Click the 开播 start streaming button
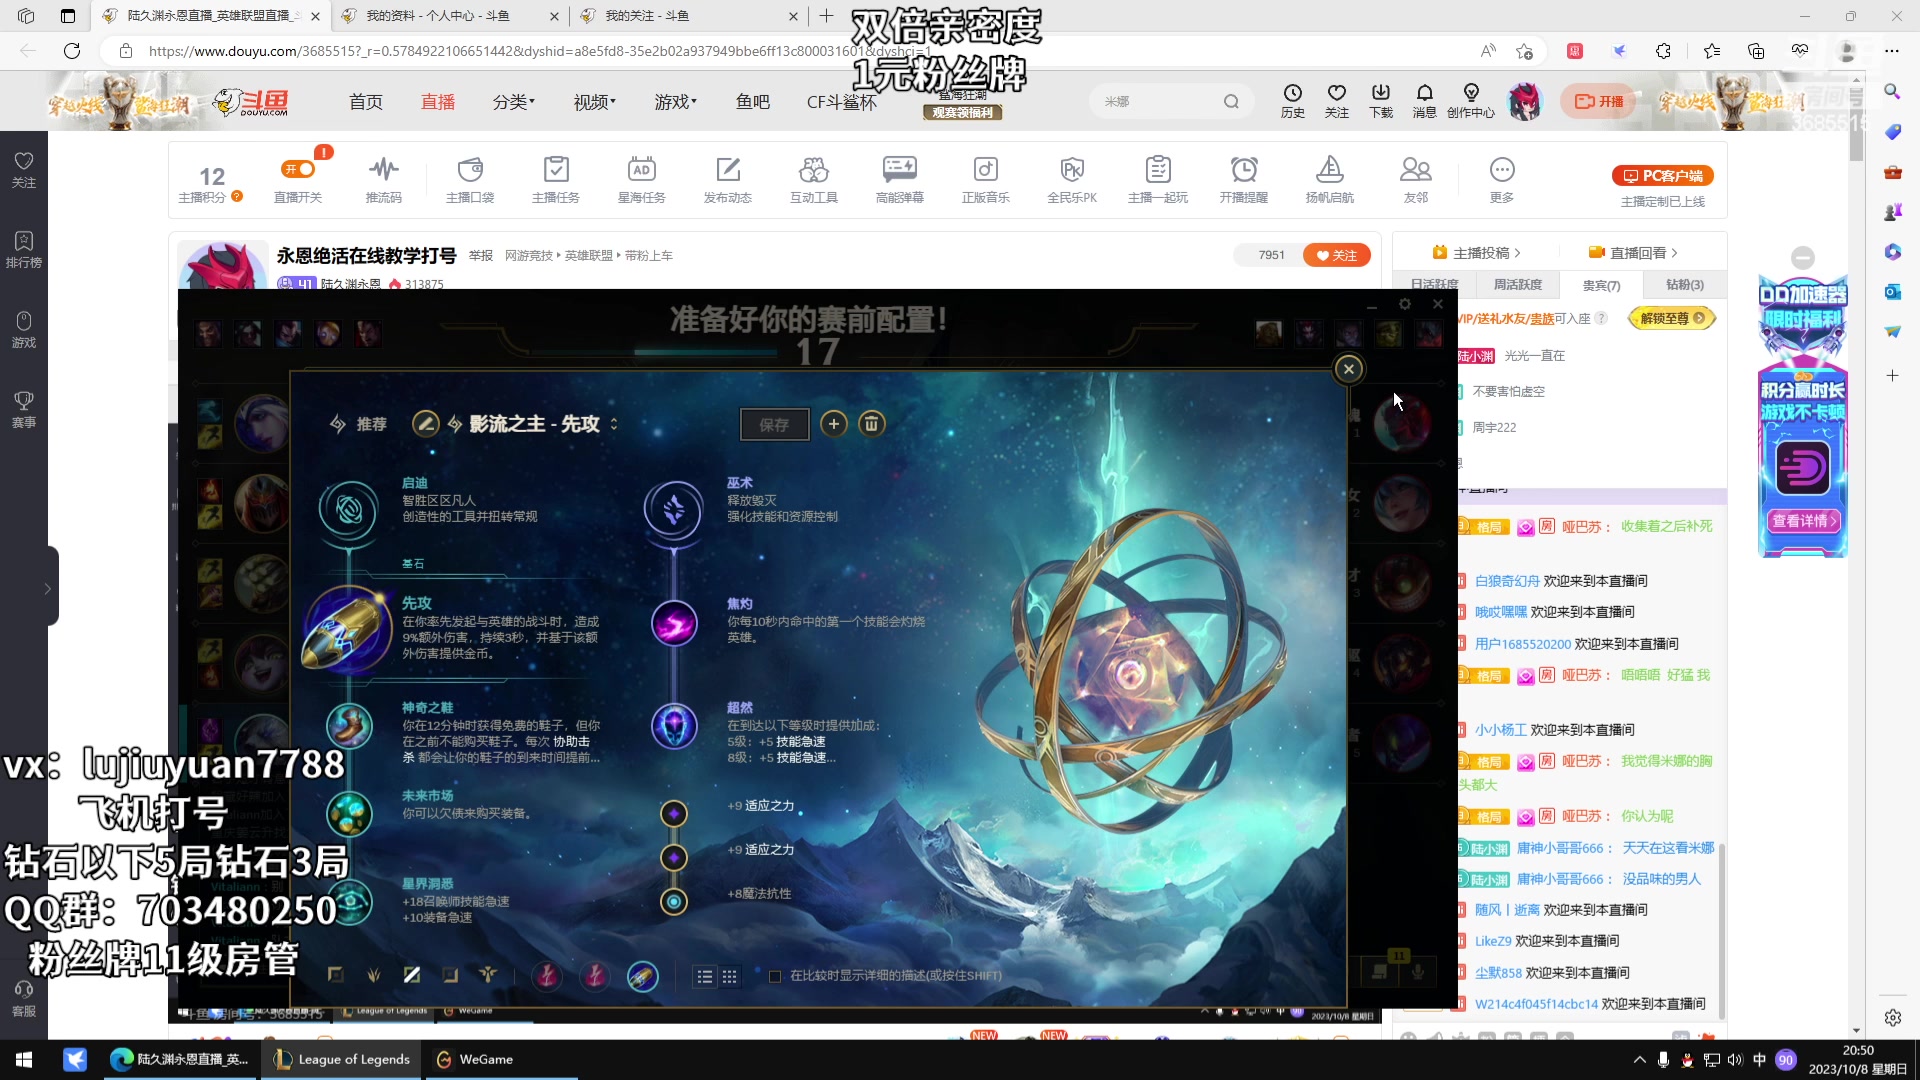Viewport: 1920px width, 1080px height. 1599,101
